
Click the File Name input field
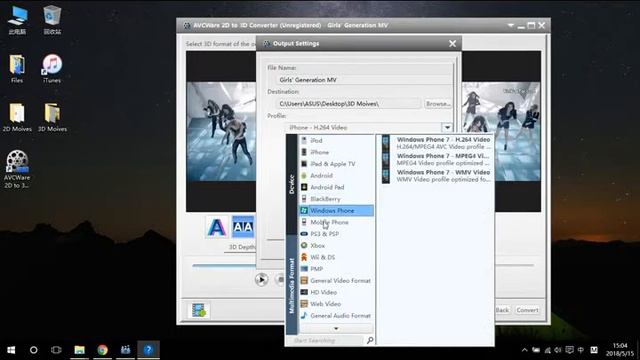(x=364, y=80)
